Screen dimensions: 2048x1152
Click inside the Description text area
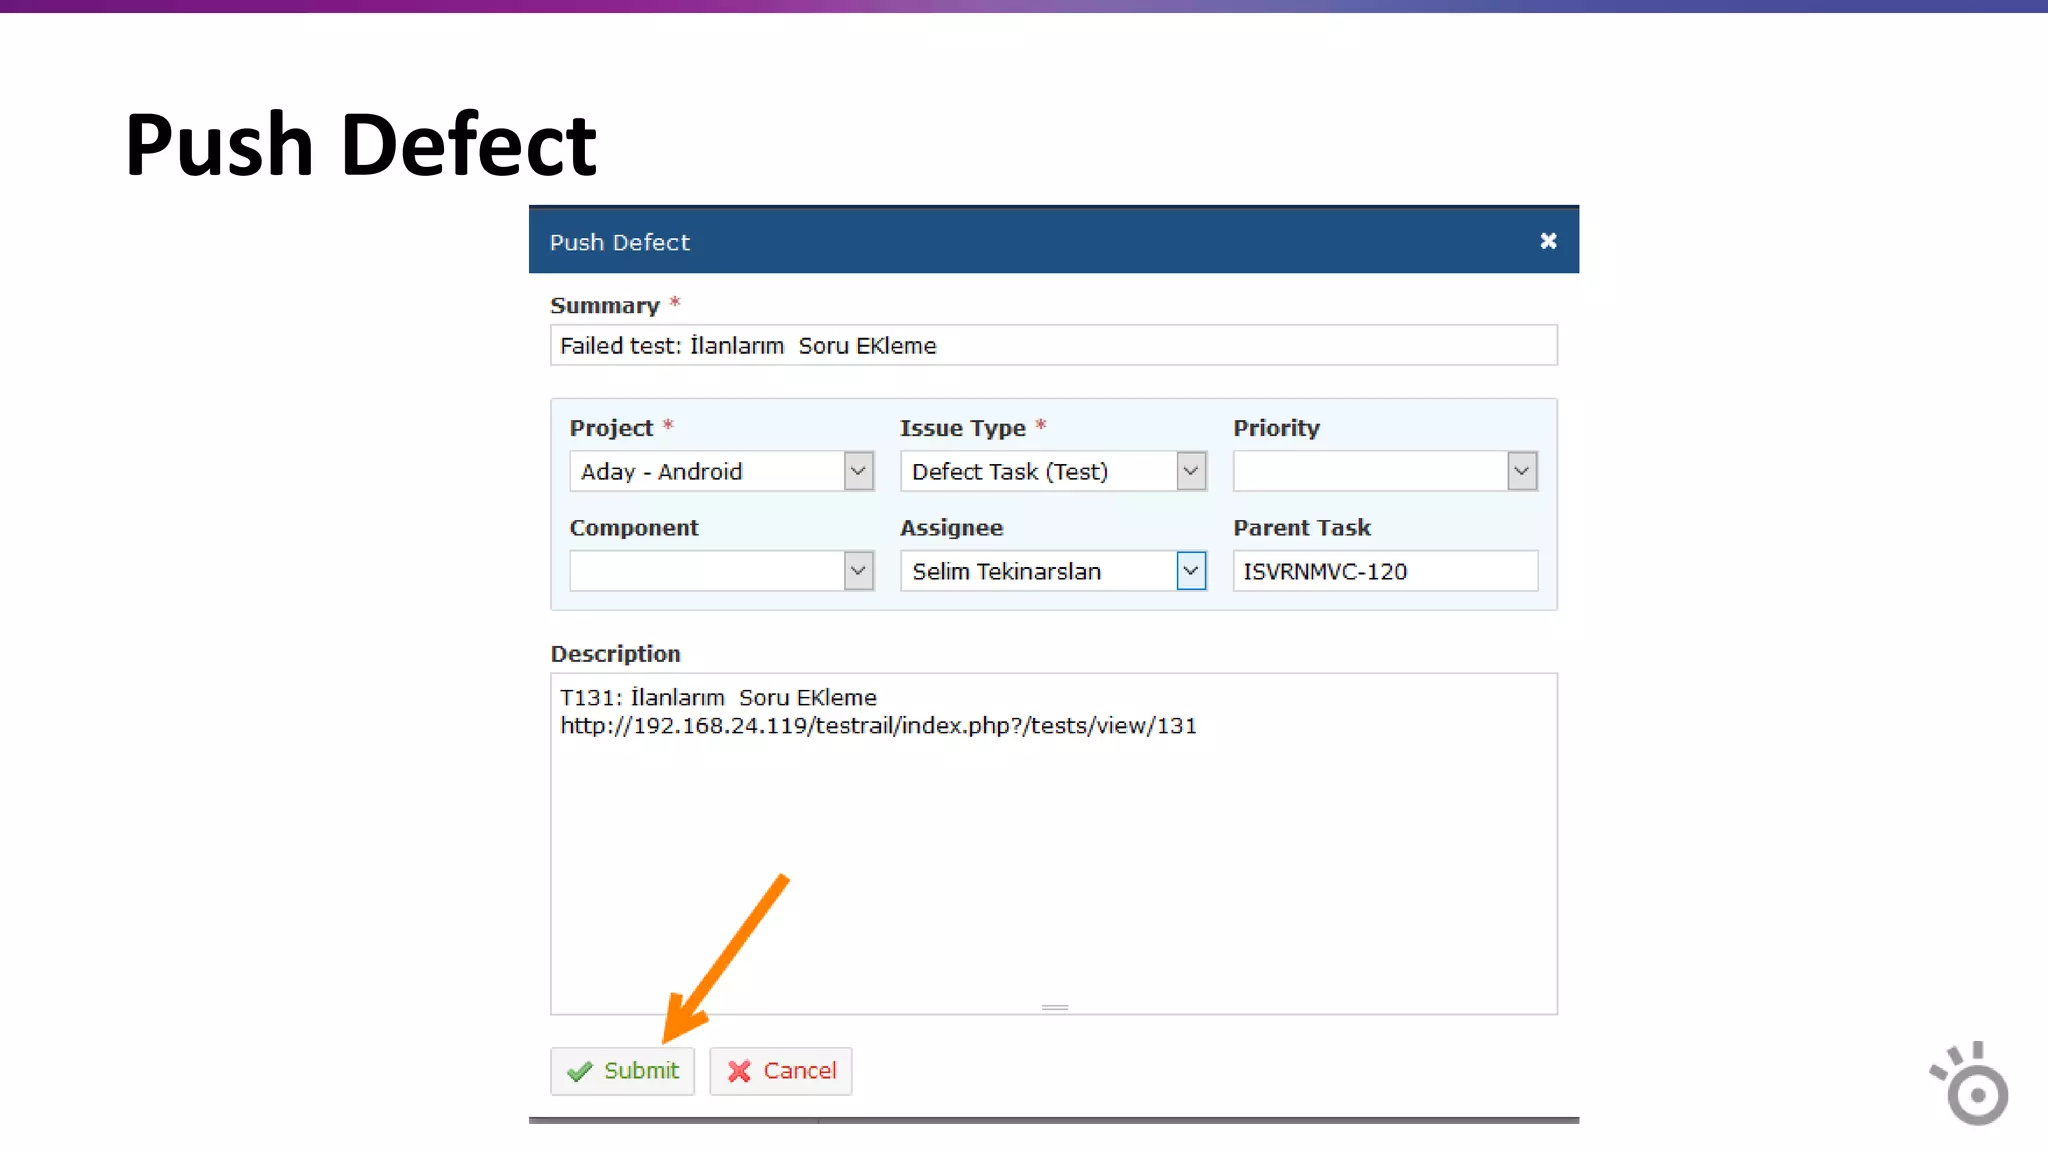point(1053,844)
